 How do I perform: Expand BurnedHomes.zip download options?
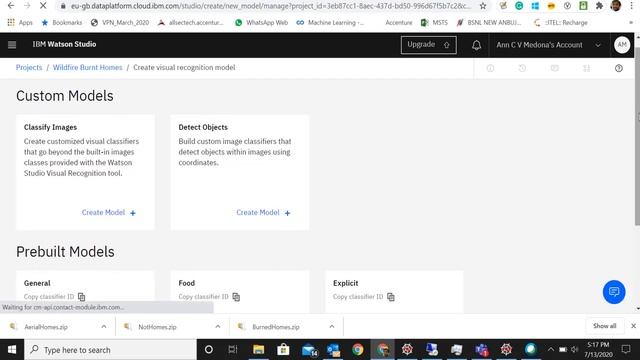click(331, 327)
